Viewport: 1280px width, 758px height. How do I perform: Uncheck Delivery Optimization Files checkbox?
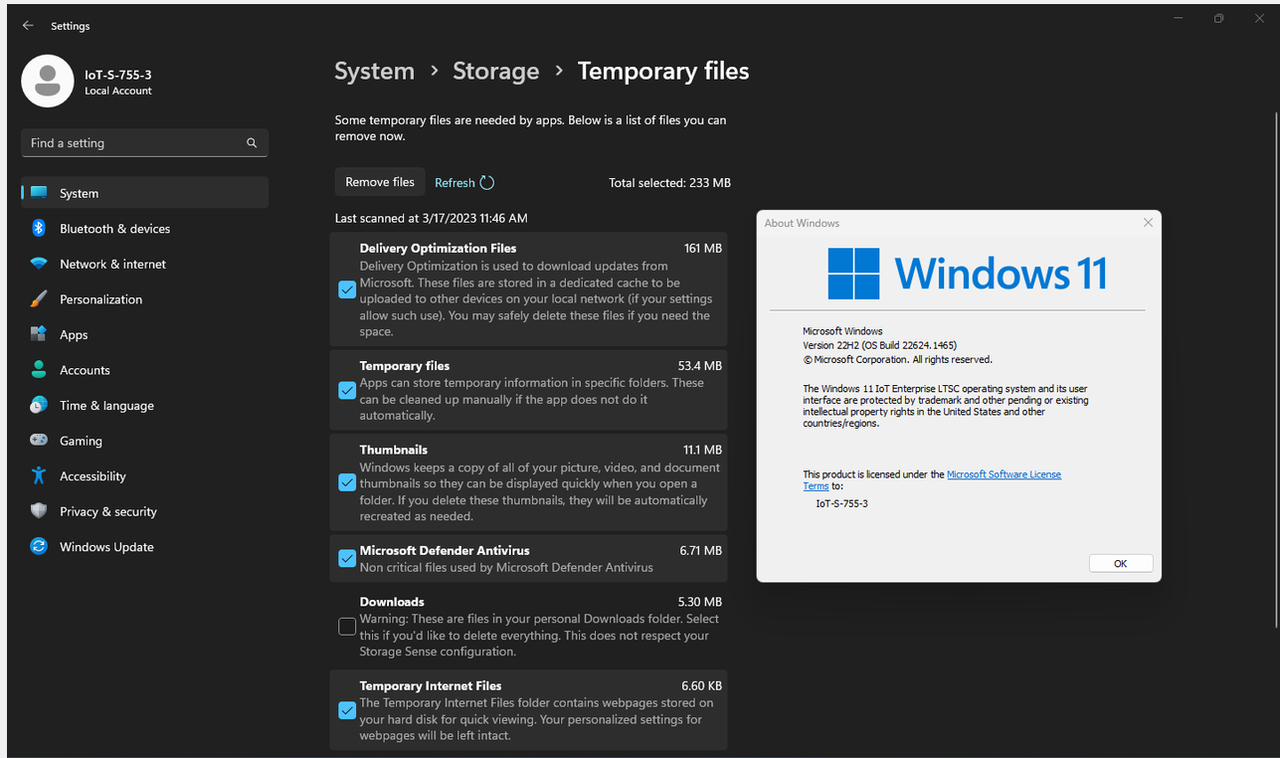click(x=347, y=290)
